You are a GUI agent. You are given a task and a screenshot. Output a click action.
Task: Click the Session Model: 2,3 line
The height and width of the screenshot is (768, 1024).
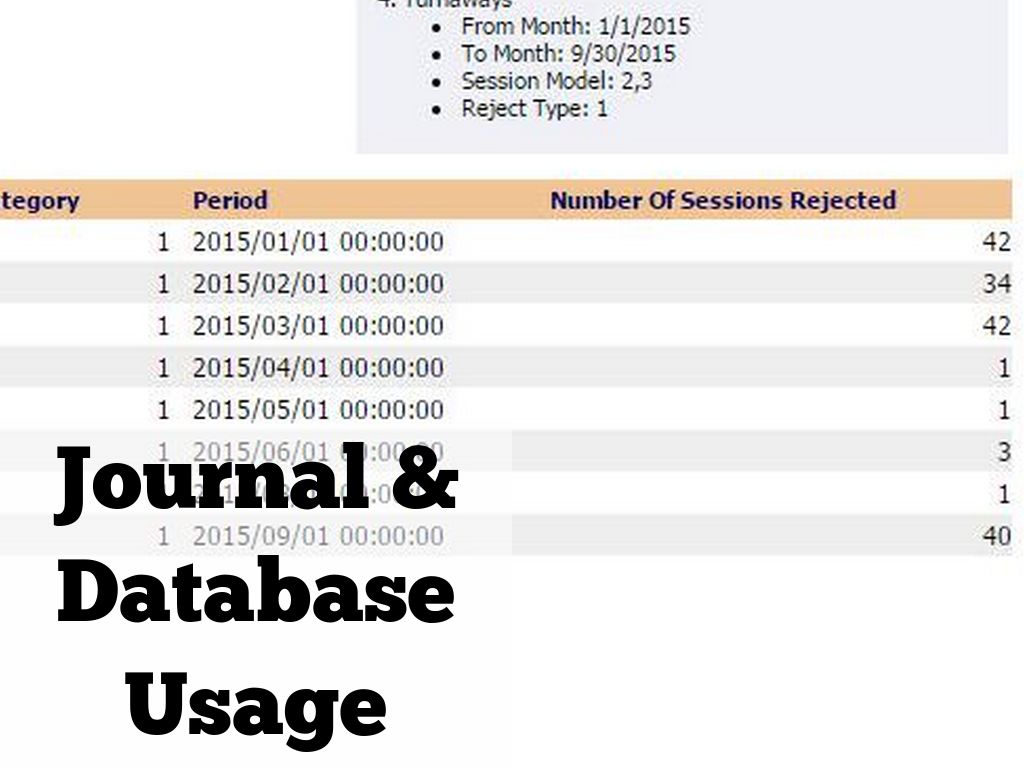tap(556, 82)
